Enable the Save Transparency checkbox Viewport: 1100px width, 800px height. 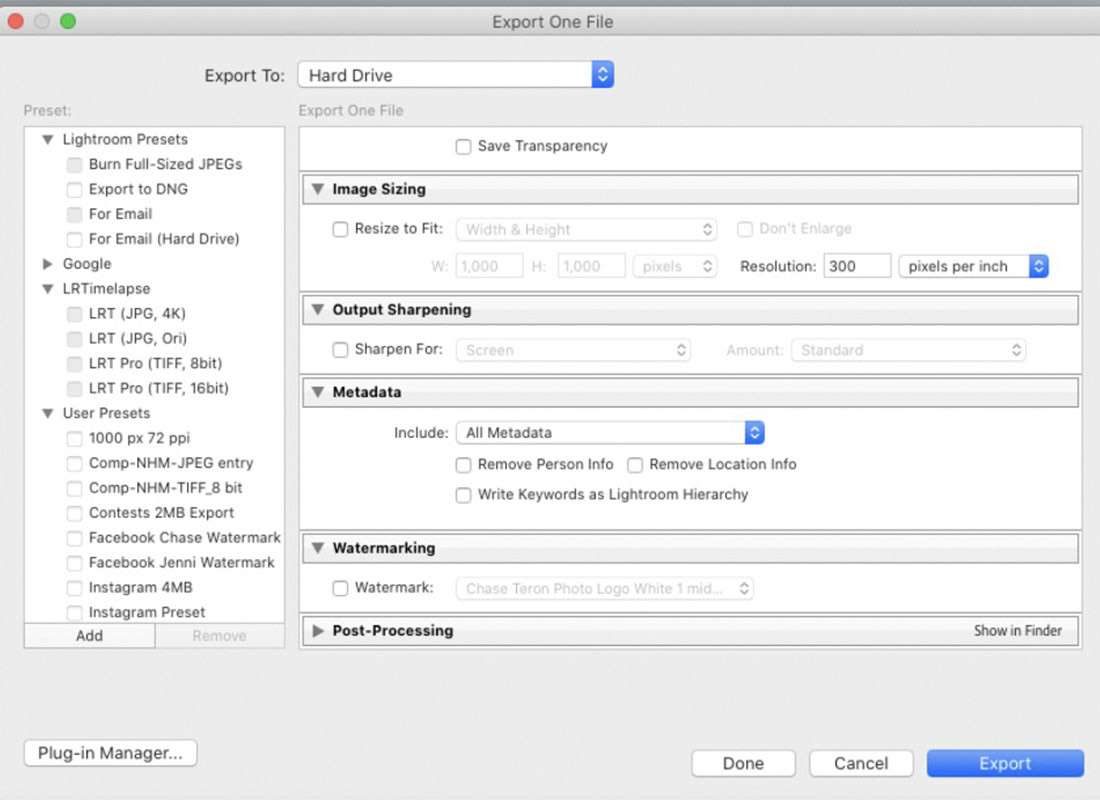coord(463,147)
